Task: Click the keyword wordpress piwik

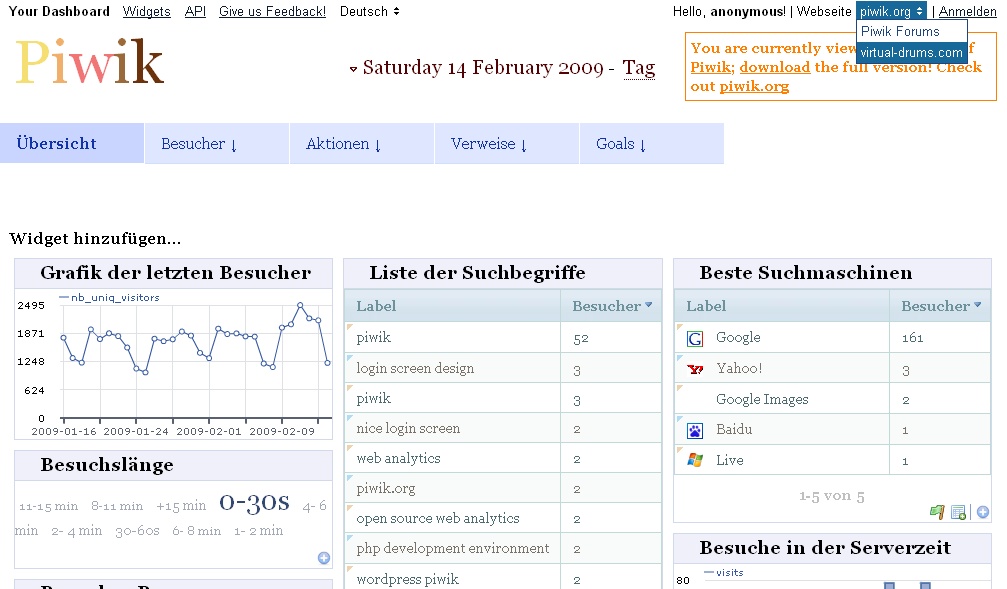Action: coord(408,579)
